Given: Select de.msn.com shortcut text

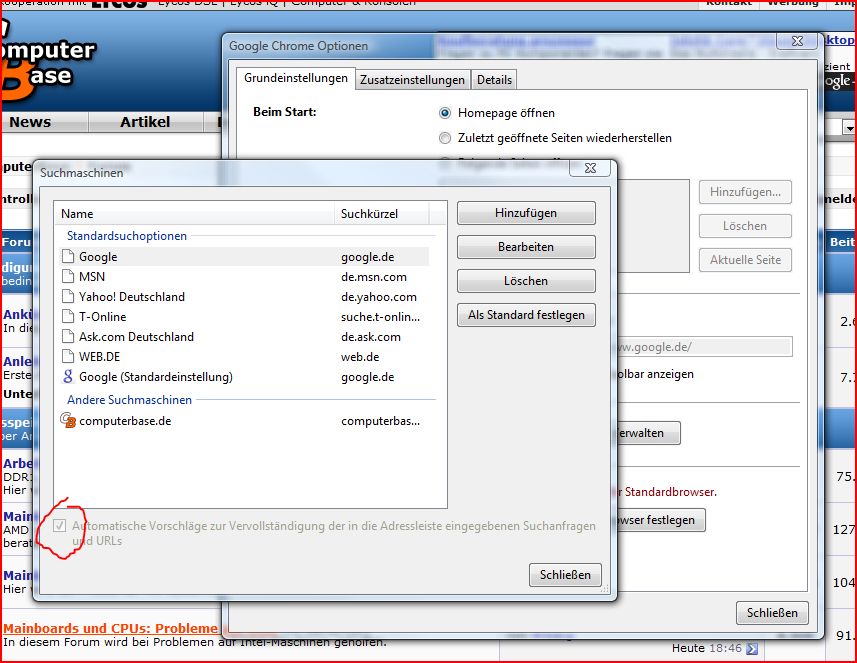Looking at the screenshot, I should (374, 277).
